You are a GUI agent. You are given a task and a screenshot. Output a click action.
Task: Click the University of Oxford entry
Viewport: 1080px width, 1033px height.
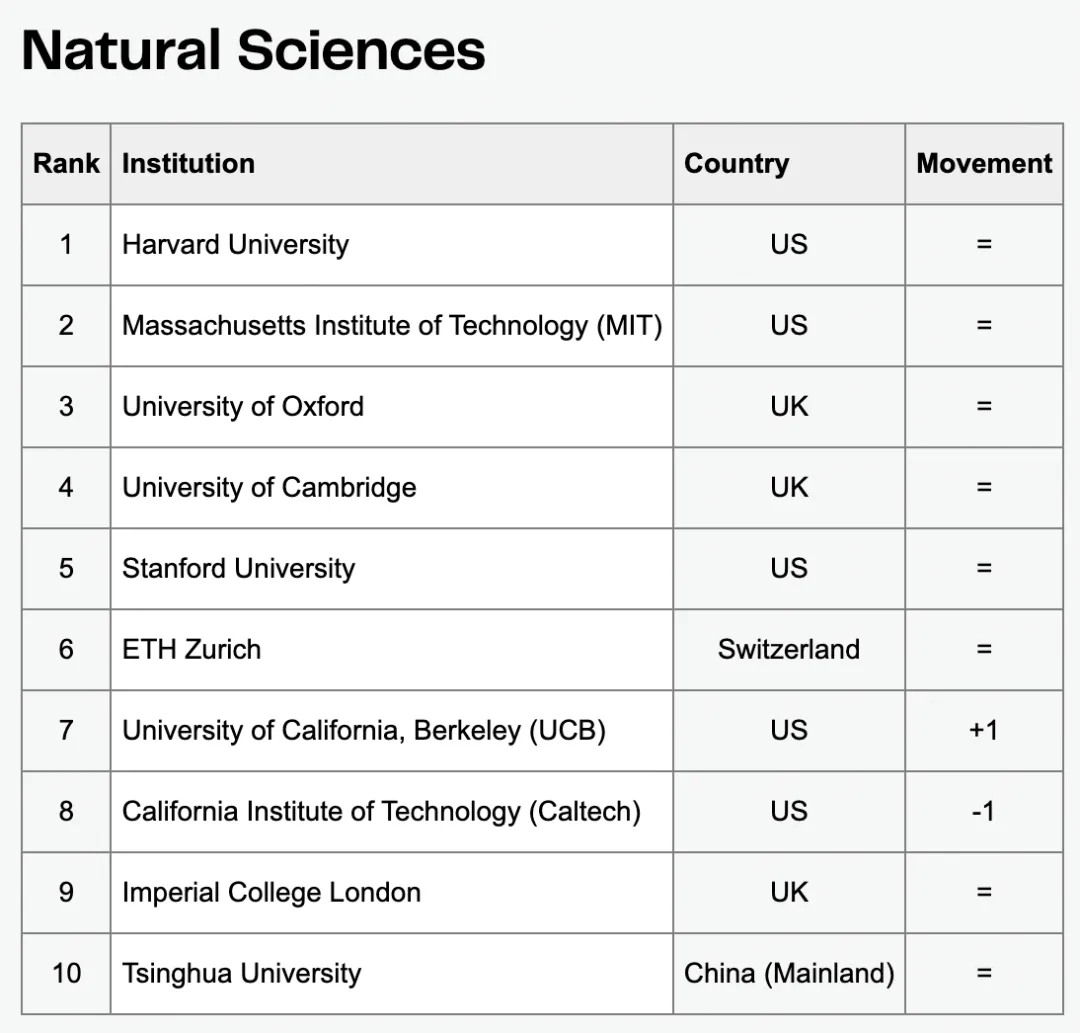click(x=243, y=407)
